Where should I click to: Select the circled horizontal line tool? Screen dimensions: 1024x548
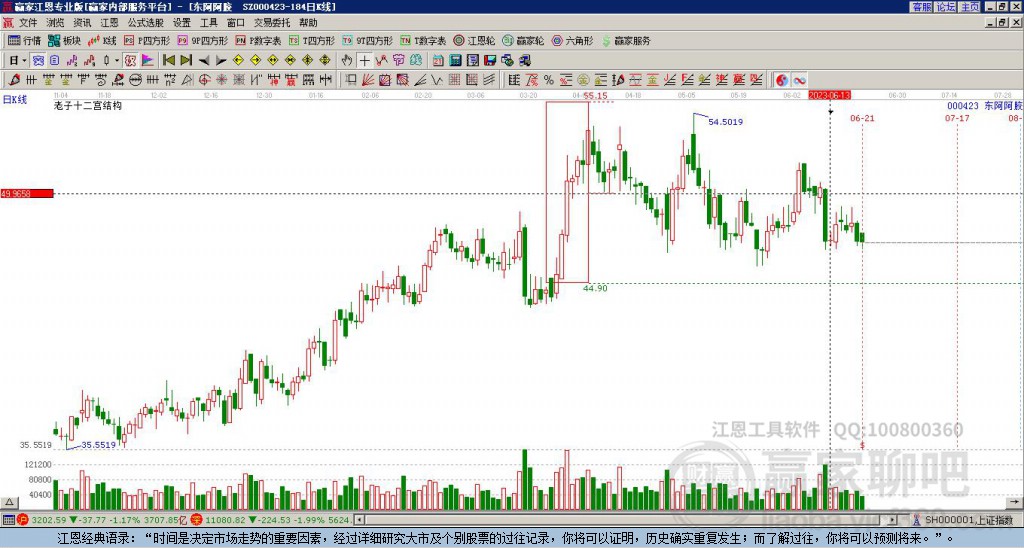click(135, 80)
